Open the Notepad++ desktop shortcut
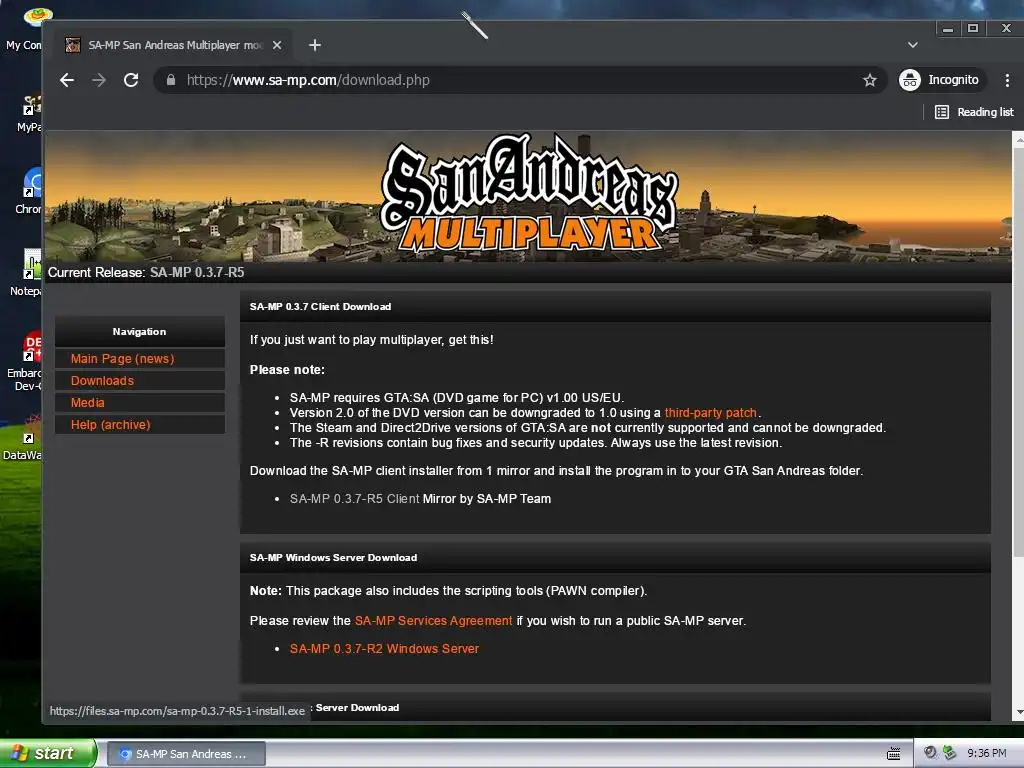 point(27,273)
